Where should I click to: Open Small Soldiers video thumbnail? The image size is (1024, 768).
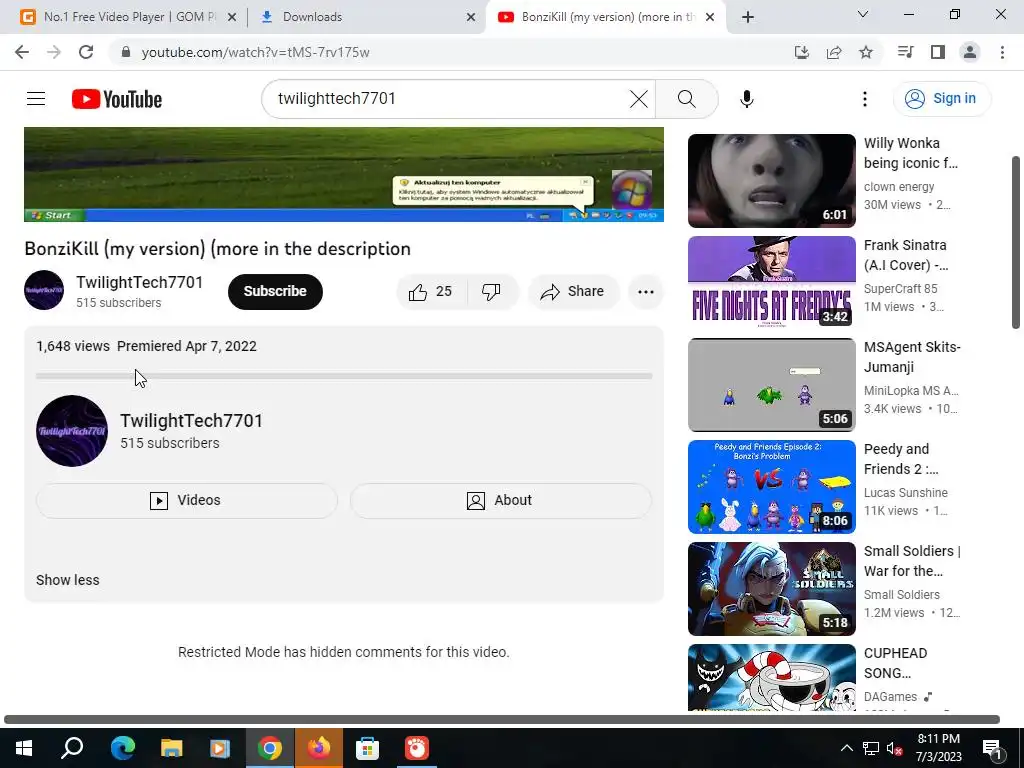pyautogui.click(x=771, y=588)
